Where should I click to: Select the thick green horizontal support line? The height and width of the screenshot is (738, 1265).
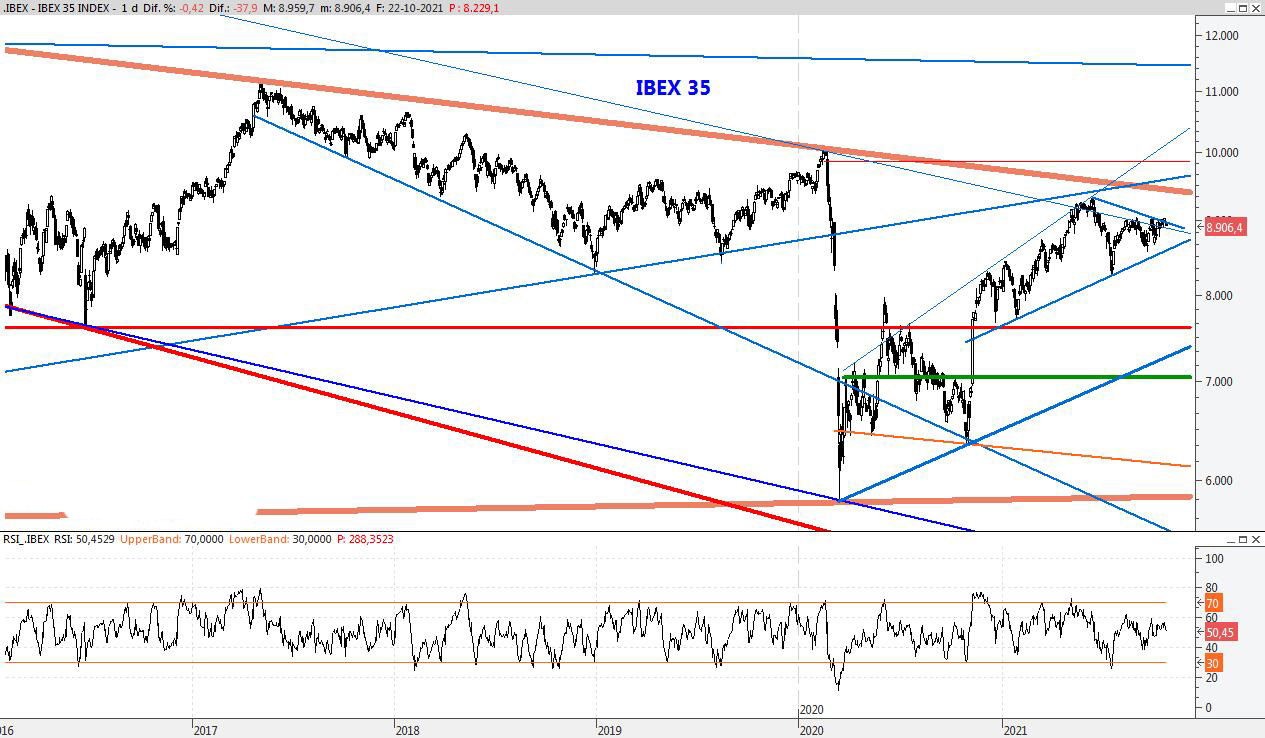[x=1000, y=377]
